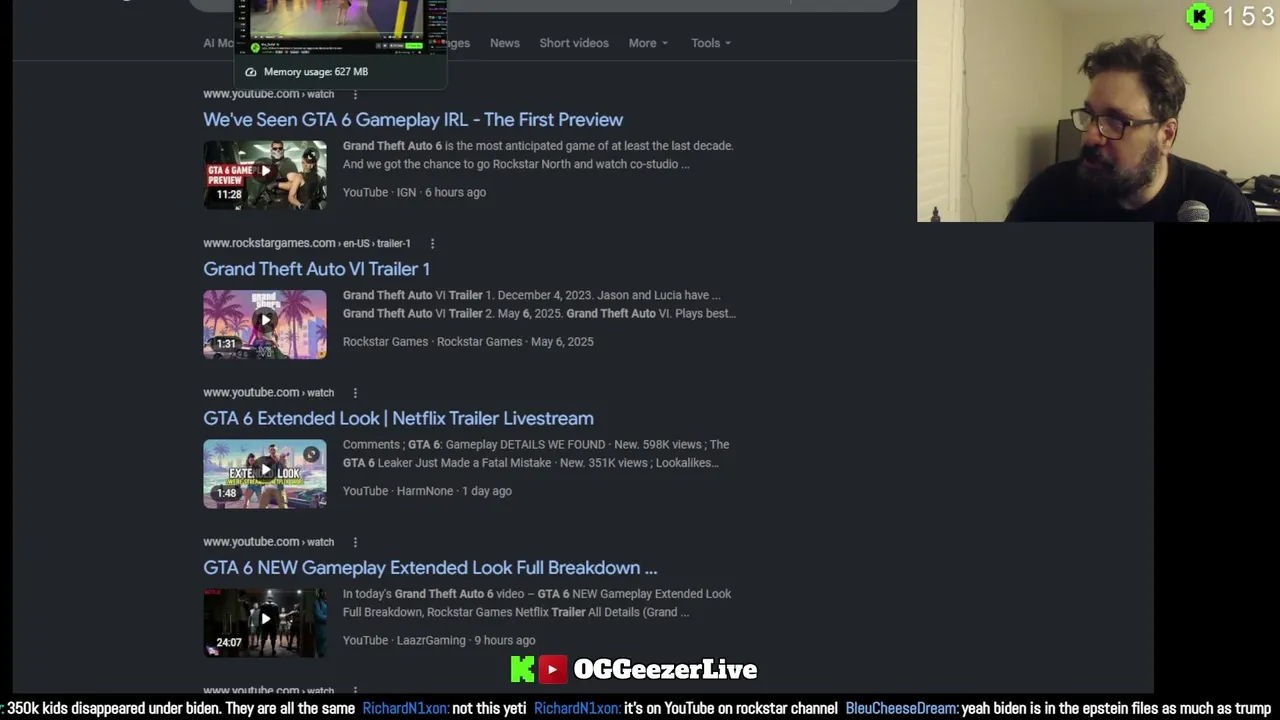Screen dimensions: 1280x720
Task: Click "Rockstar Games · Rockstar Games · May 6, 2025"
Action: (x=468, y=341)
